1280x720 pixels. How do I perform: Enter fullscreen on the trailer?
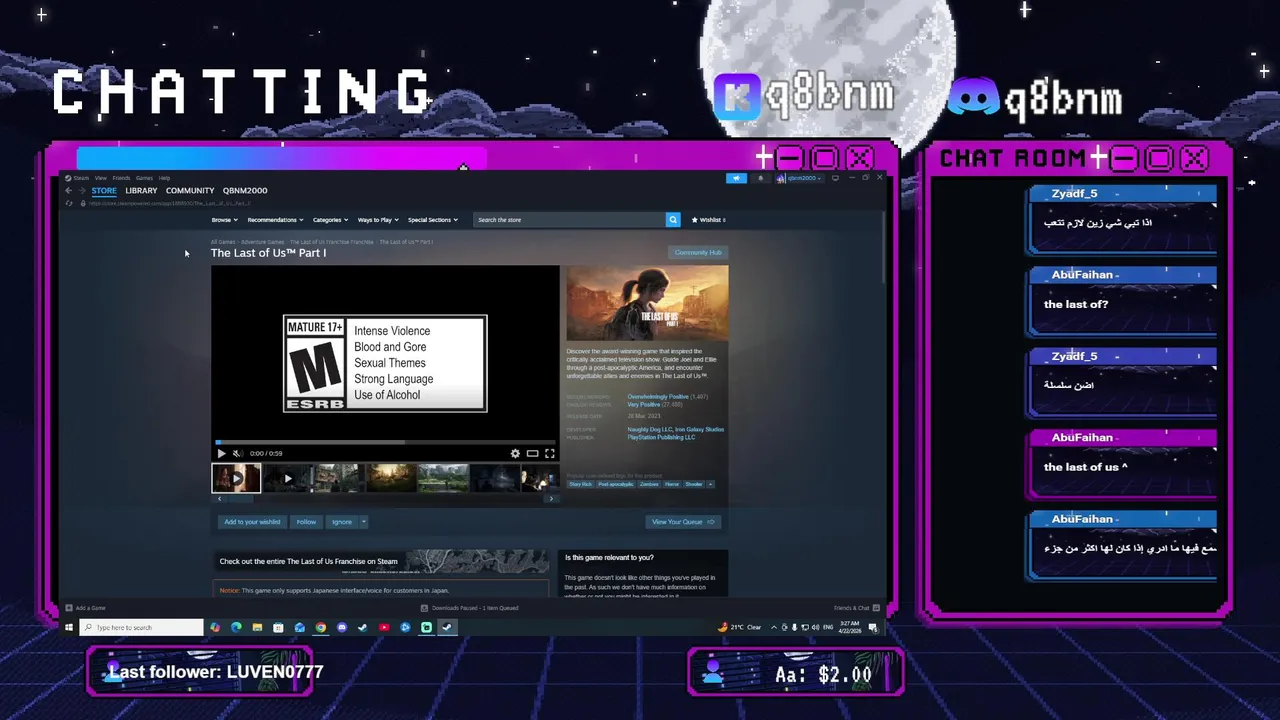pos(549,453)
